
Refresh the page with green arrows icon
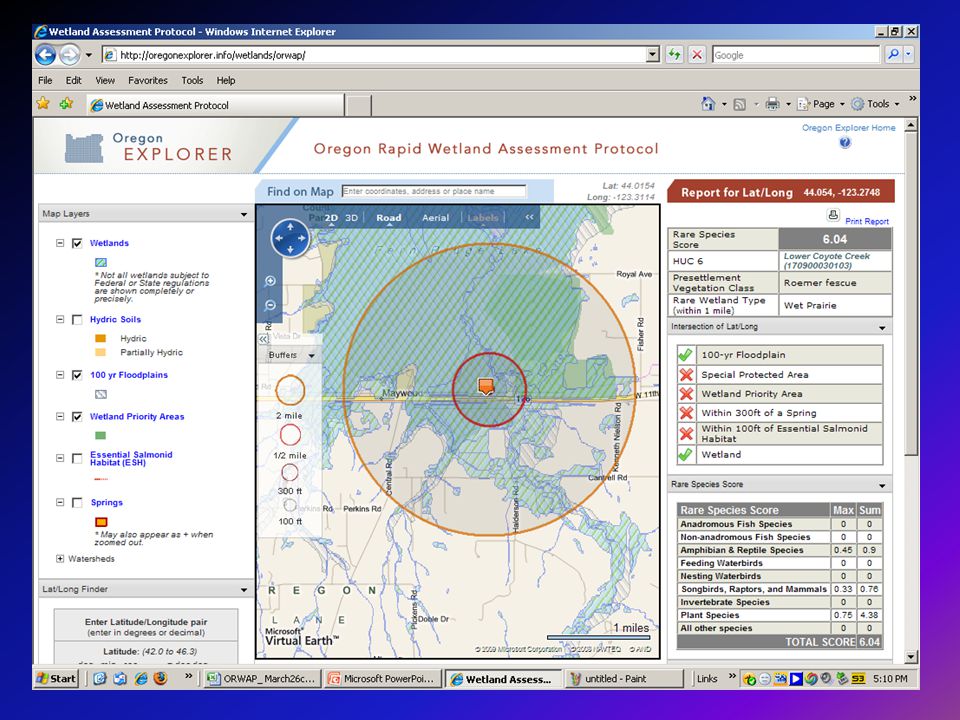click(675, 55)
